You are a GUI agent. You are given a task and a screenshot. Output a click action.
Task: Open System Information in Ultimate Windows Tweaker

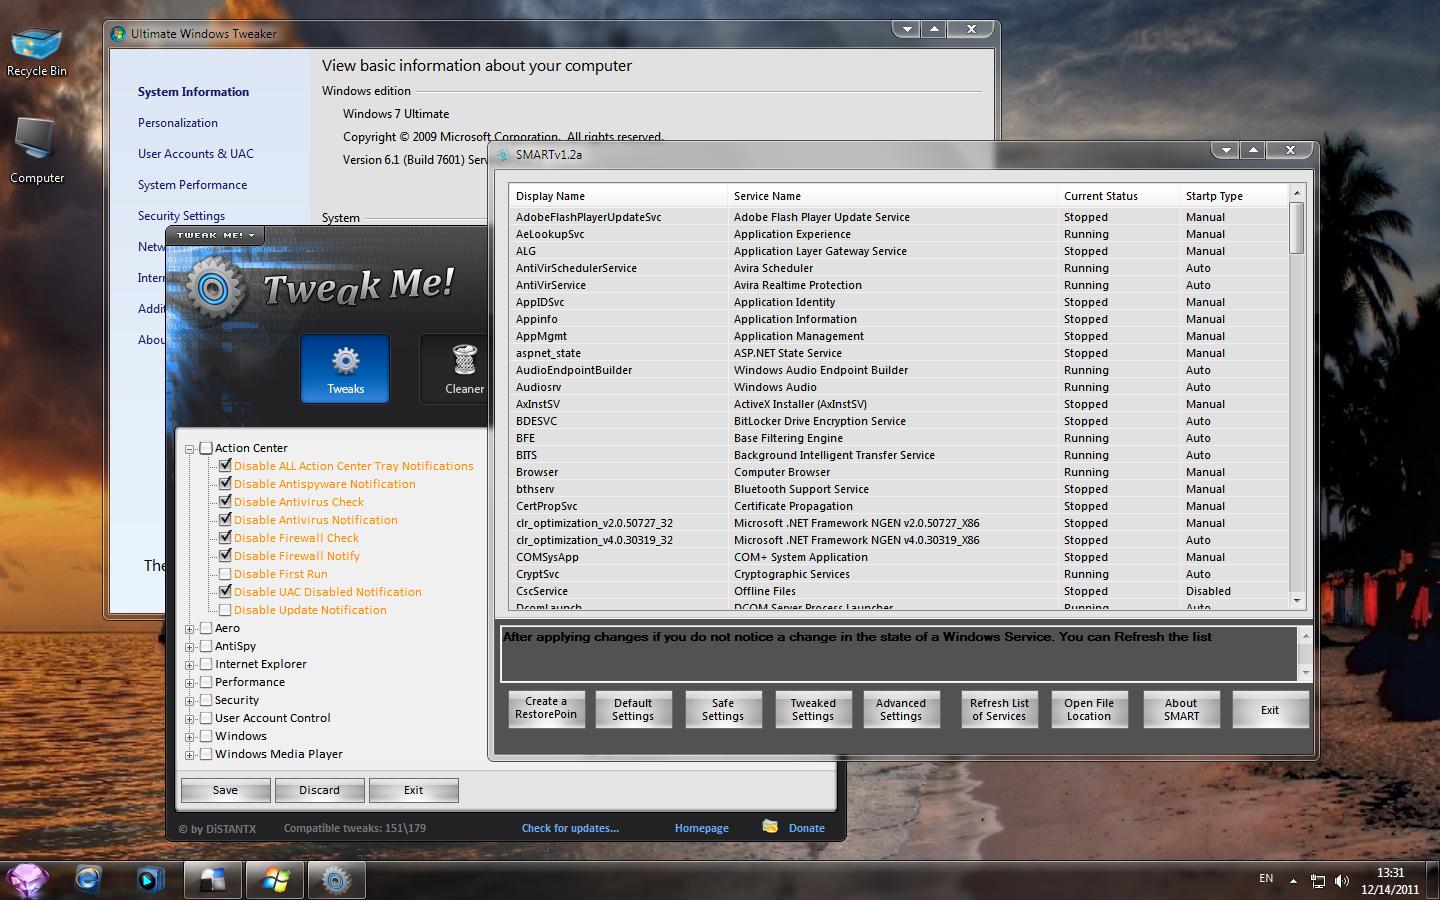pos(193,92)
